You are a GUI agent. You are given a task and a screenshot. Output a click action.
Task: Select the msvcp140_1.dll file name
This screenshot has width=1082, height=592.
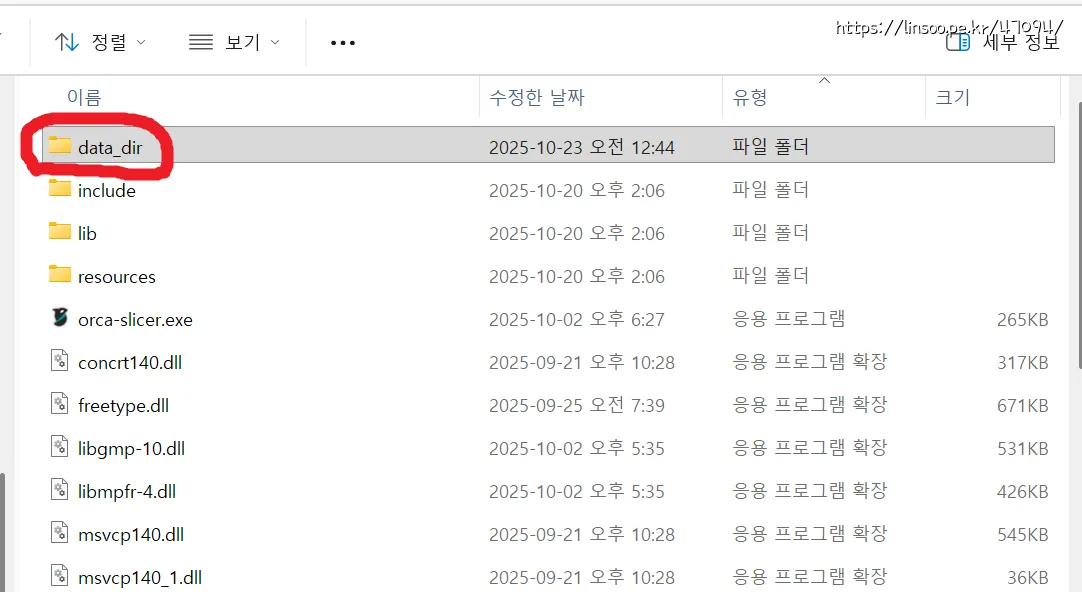click(x=140, y=578)
